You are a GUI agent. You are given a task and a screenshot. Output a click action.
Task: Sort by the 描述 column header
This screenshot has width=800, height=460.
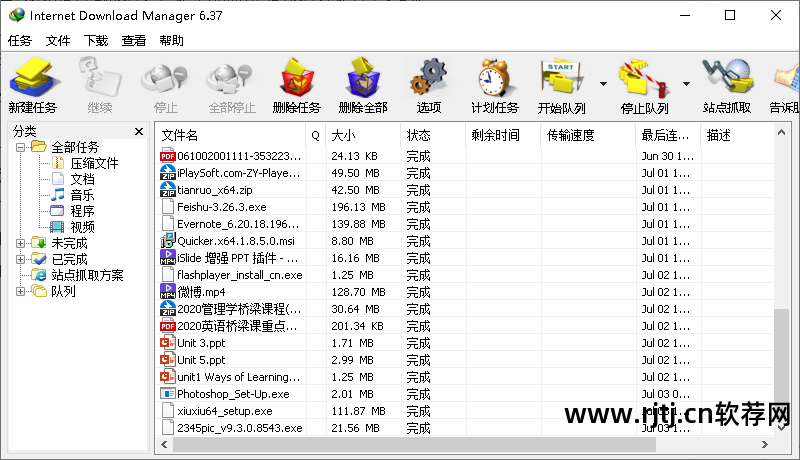click(737, 135)
